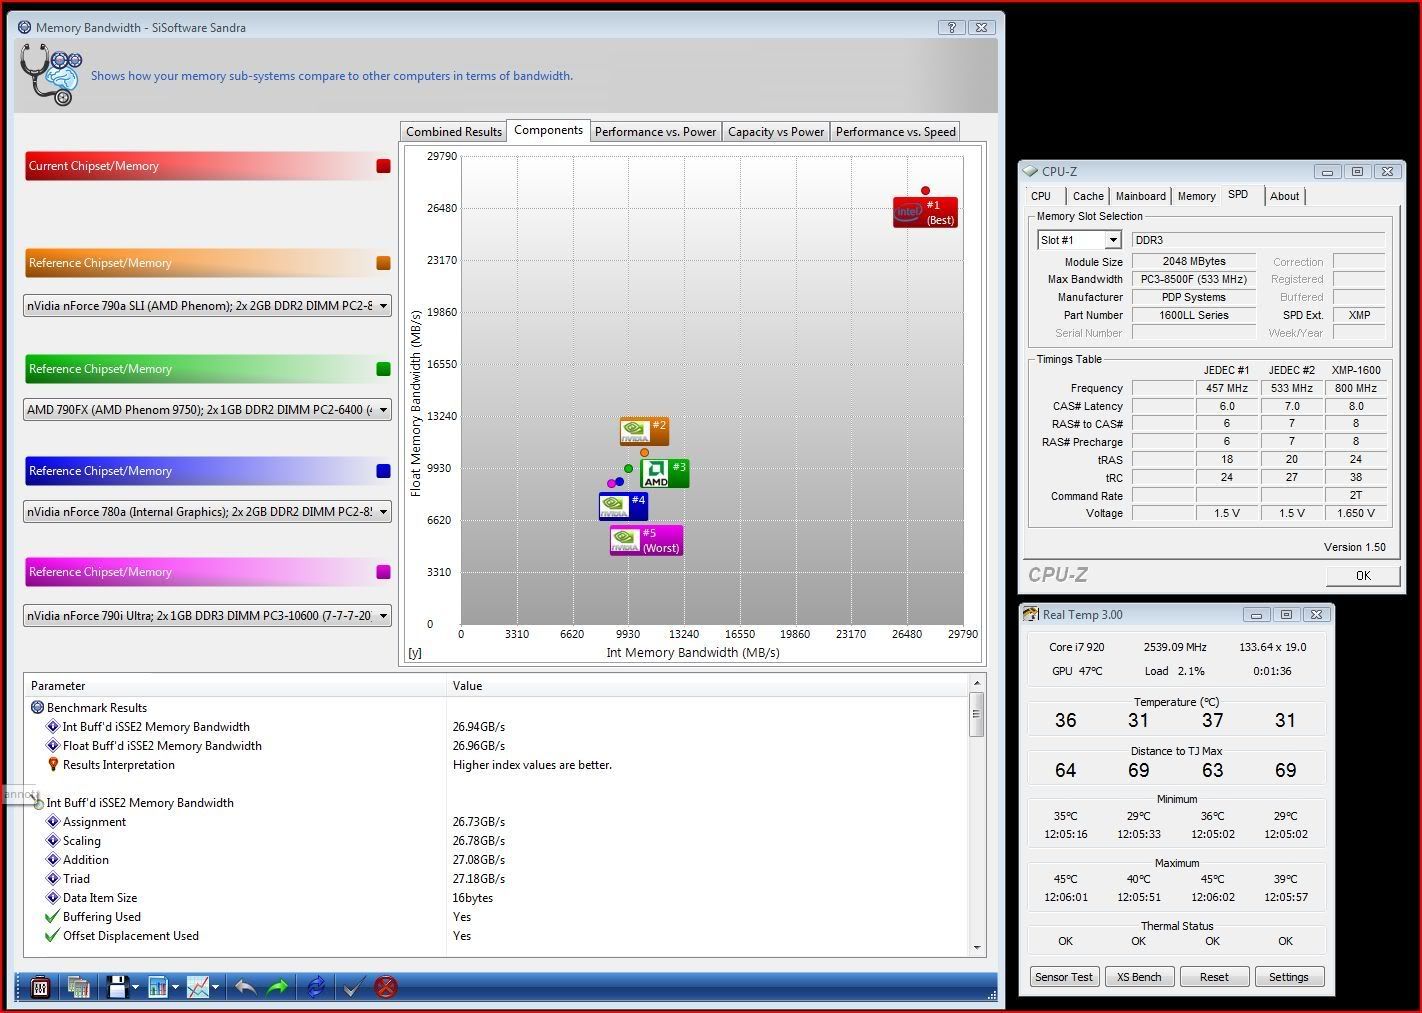This screenshot has width=1422, height=1013.
Task: Switch to Components tab
Action: click(548, 130)
